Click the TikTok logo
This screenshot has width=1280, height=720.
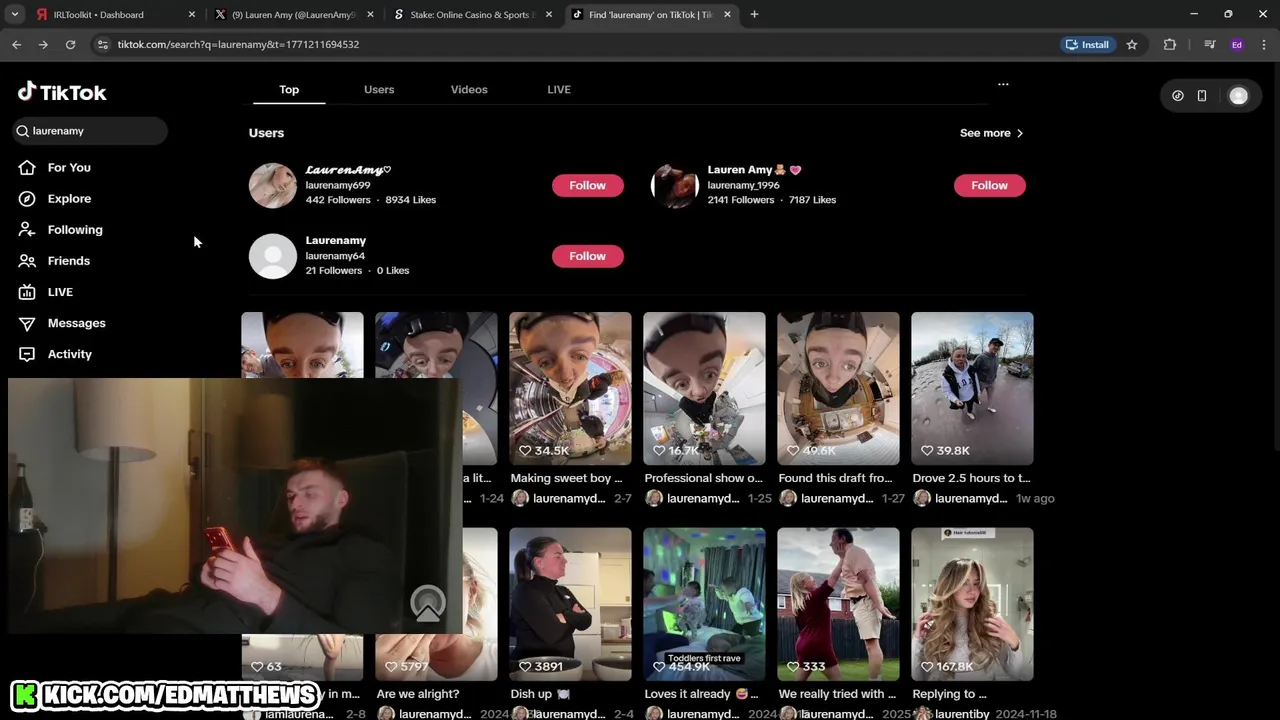point(62,92)
